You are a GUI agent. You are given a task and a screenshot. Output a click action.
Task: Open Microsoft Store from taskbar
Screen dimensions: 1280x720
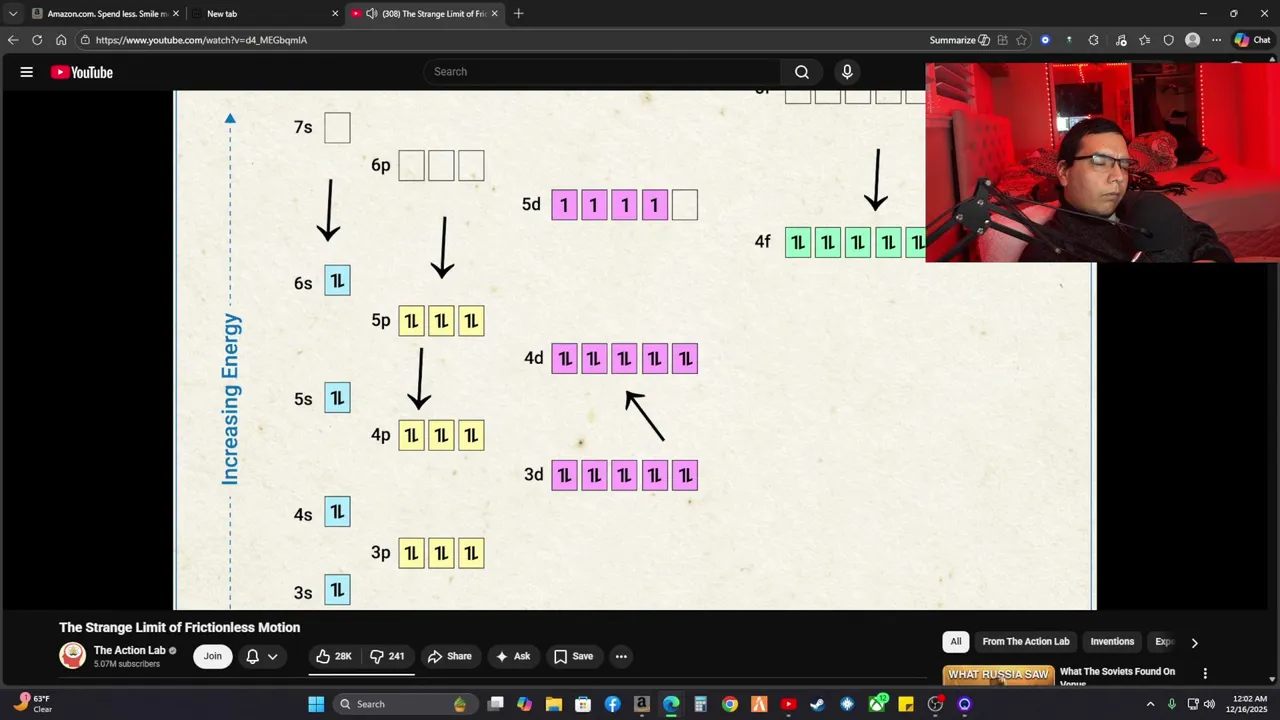click(583, 704)
